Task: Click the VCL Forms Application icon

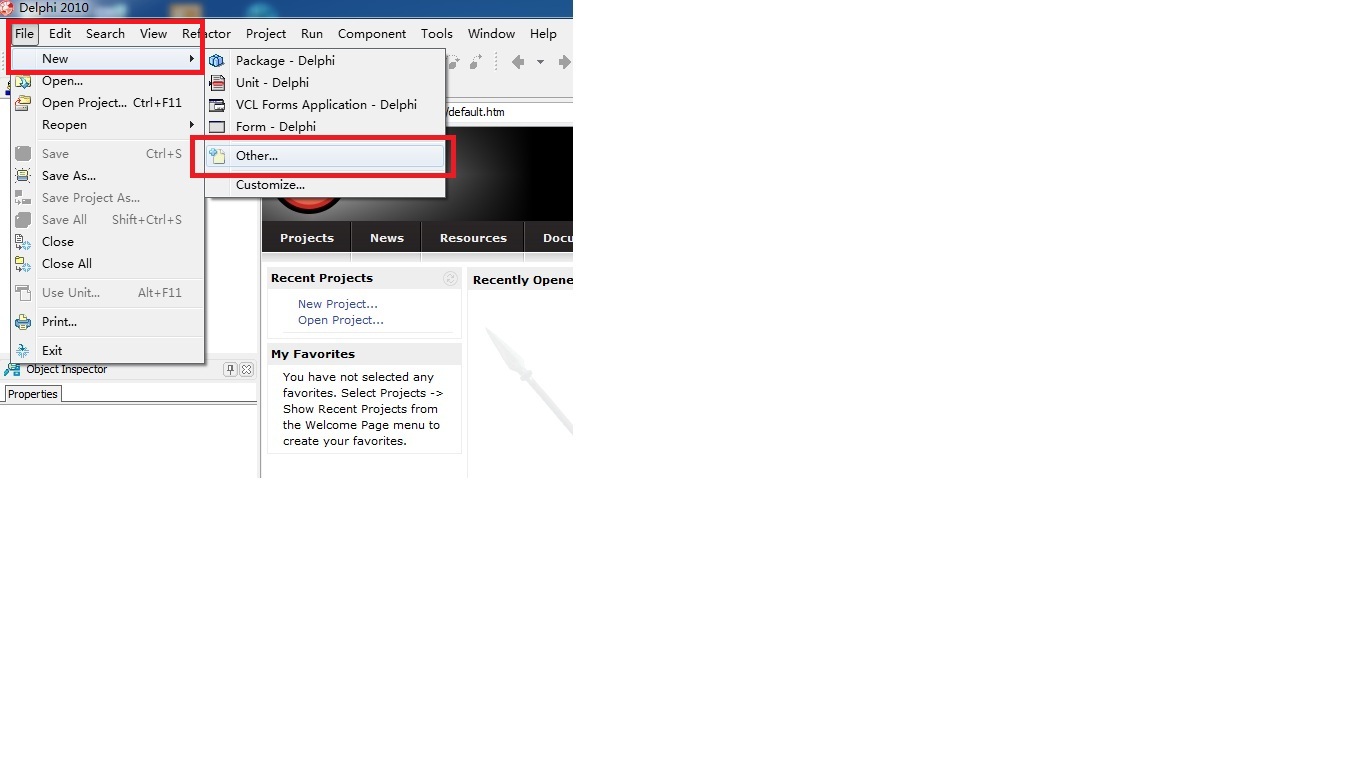Action: click(217, 105)
